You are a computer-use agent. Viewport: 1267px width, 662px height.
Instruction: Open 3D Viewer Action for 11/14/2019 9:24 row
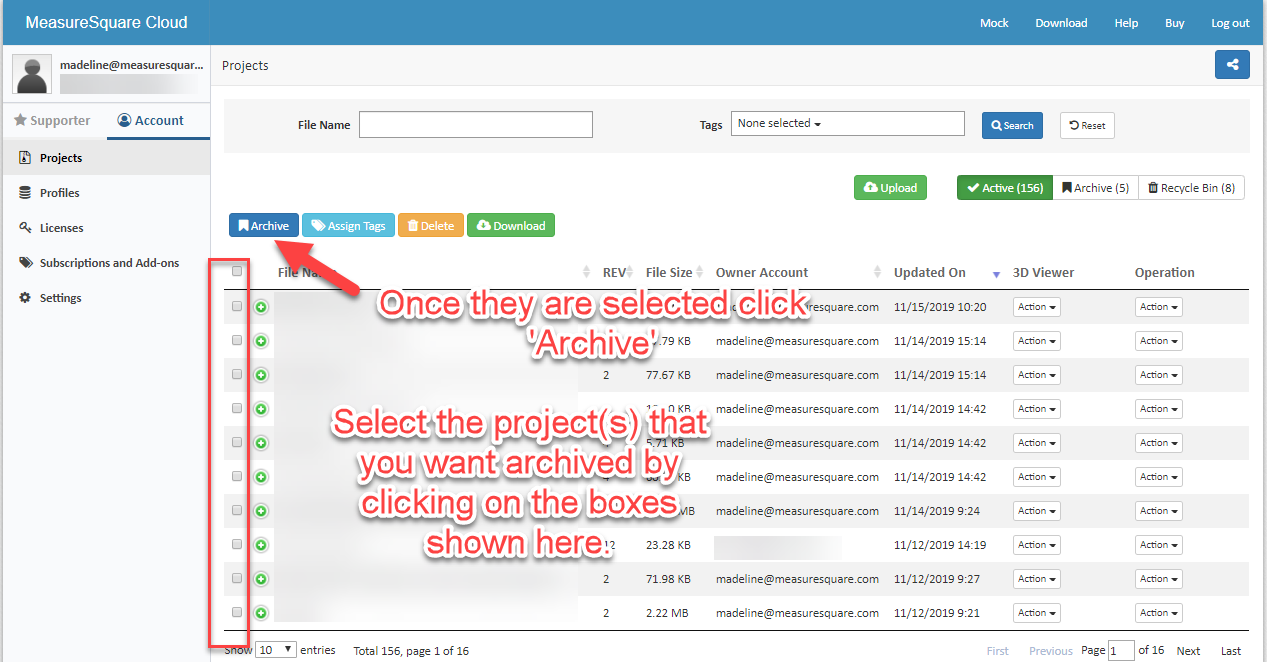pyautogui.click(x=1037, y=511)
